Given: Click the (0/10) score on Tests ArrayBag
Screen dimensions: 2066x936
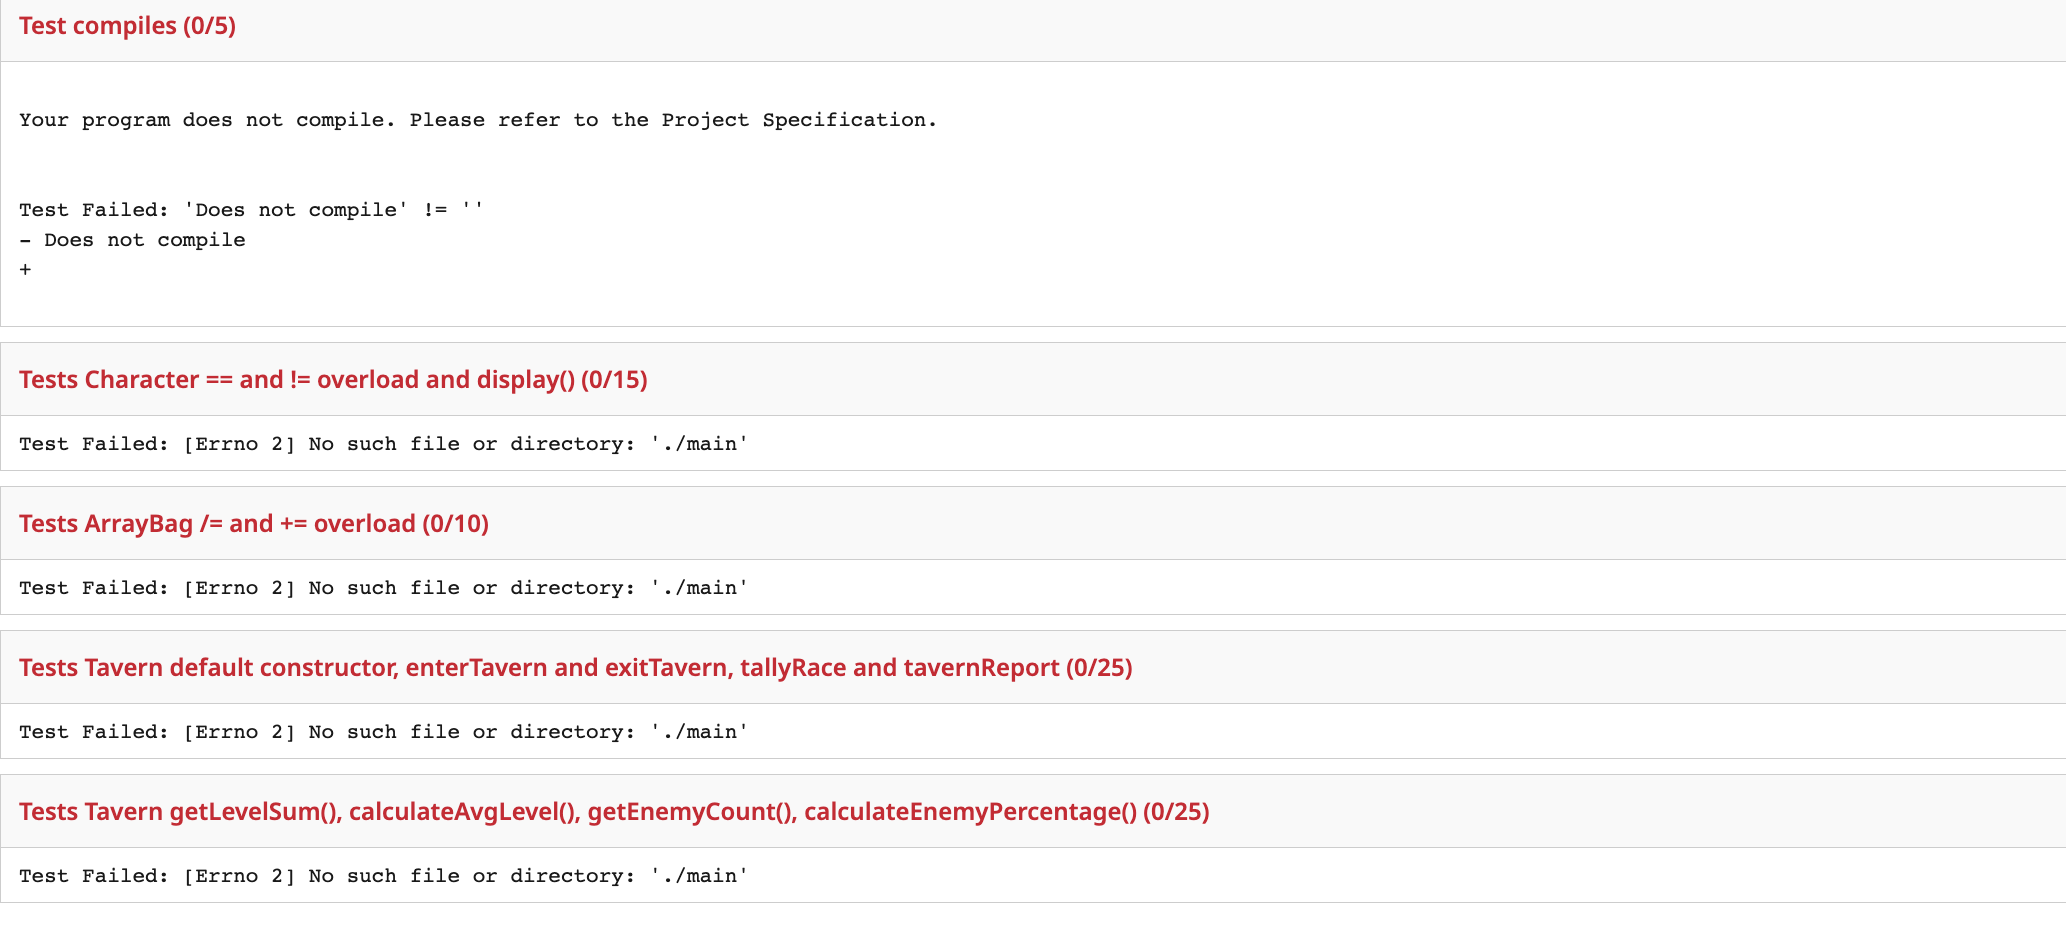Looking at the screenshot, I should click(x=455, y=524).
